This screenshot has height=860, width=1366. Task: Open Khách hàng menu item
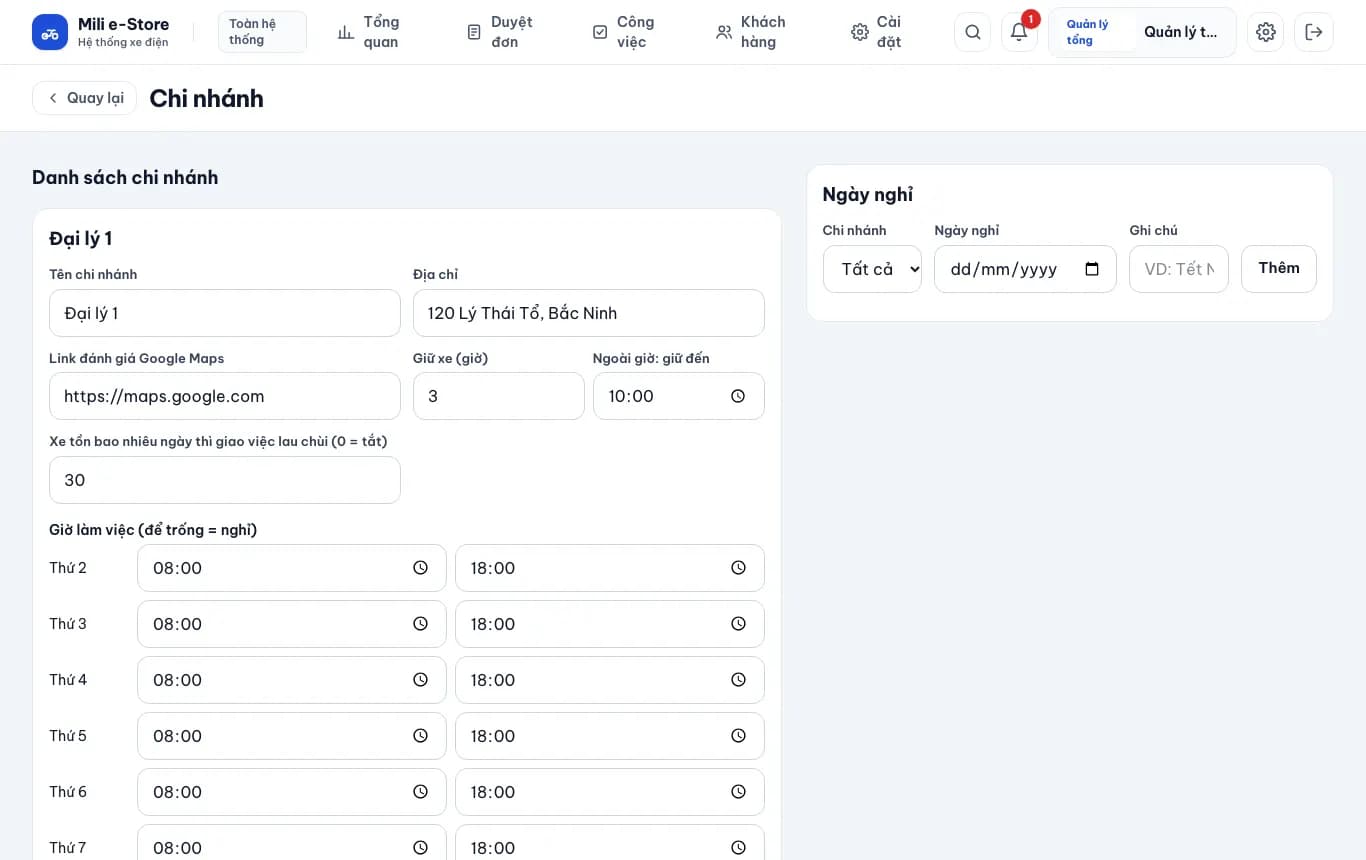(x=751, y=32)
